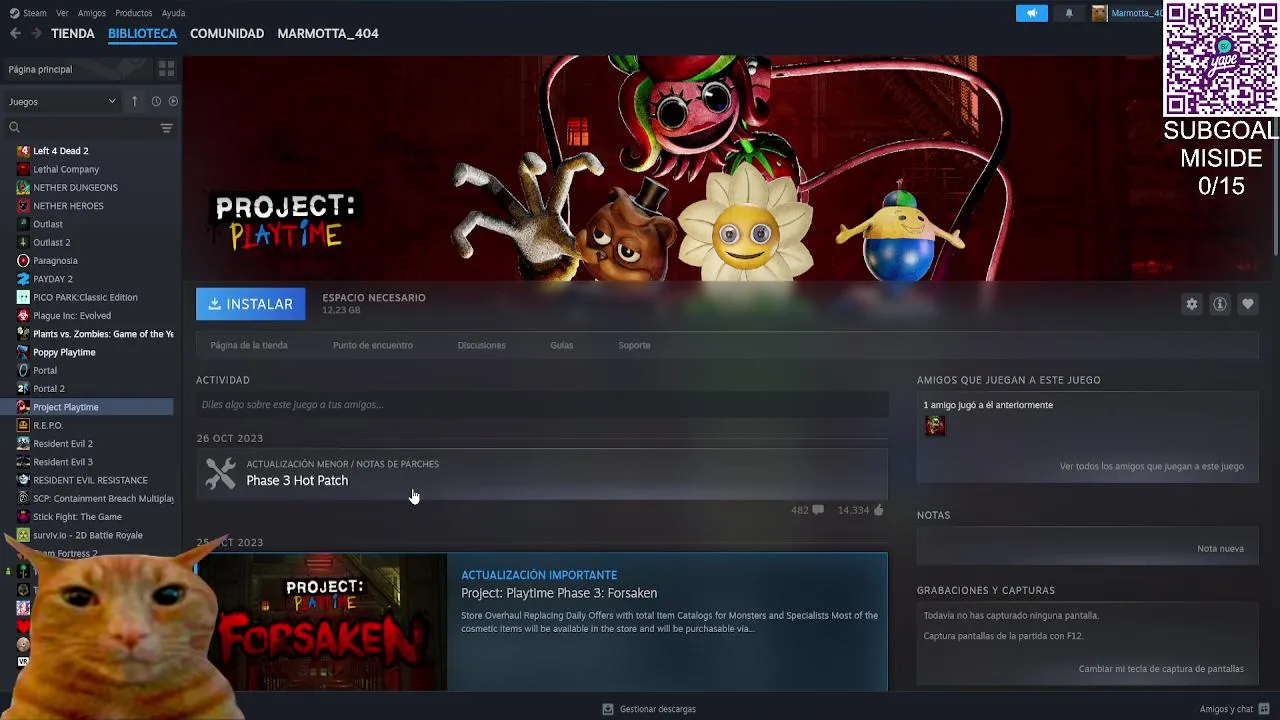Open the MARMOTTA_404 profile tab

click(x=328, y=33)
